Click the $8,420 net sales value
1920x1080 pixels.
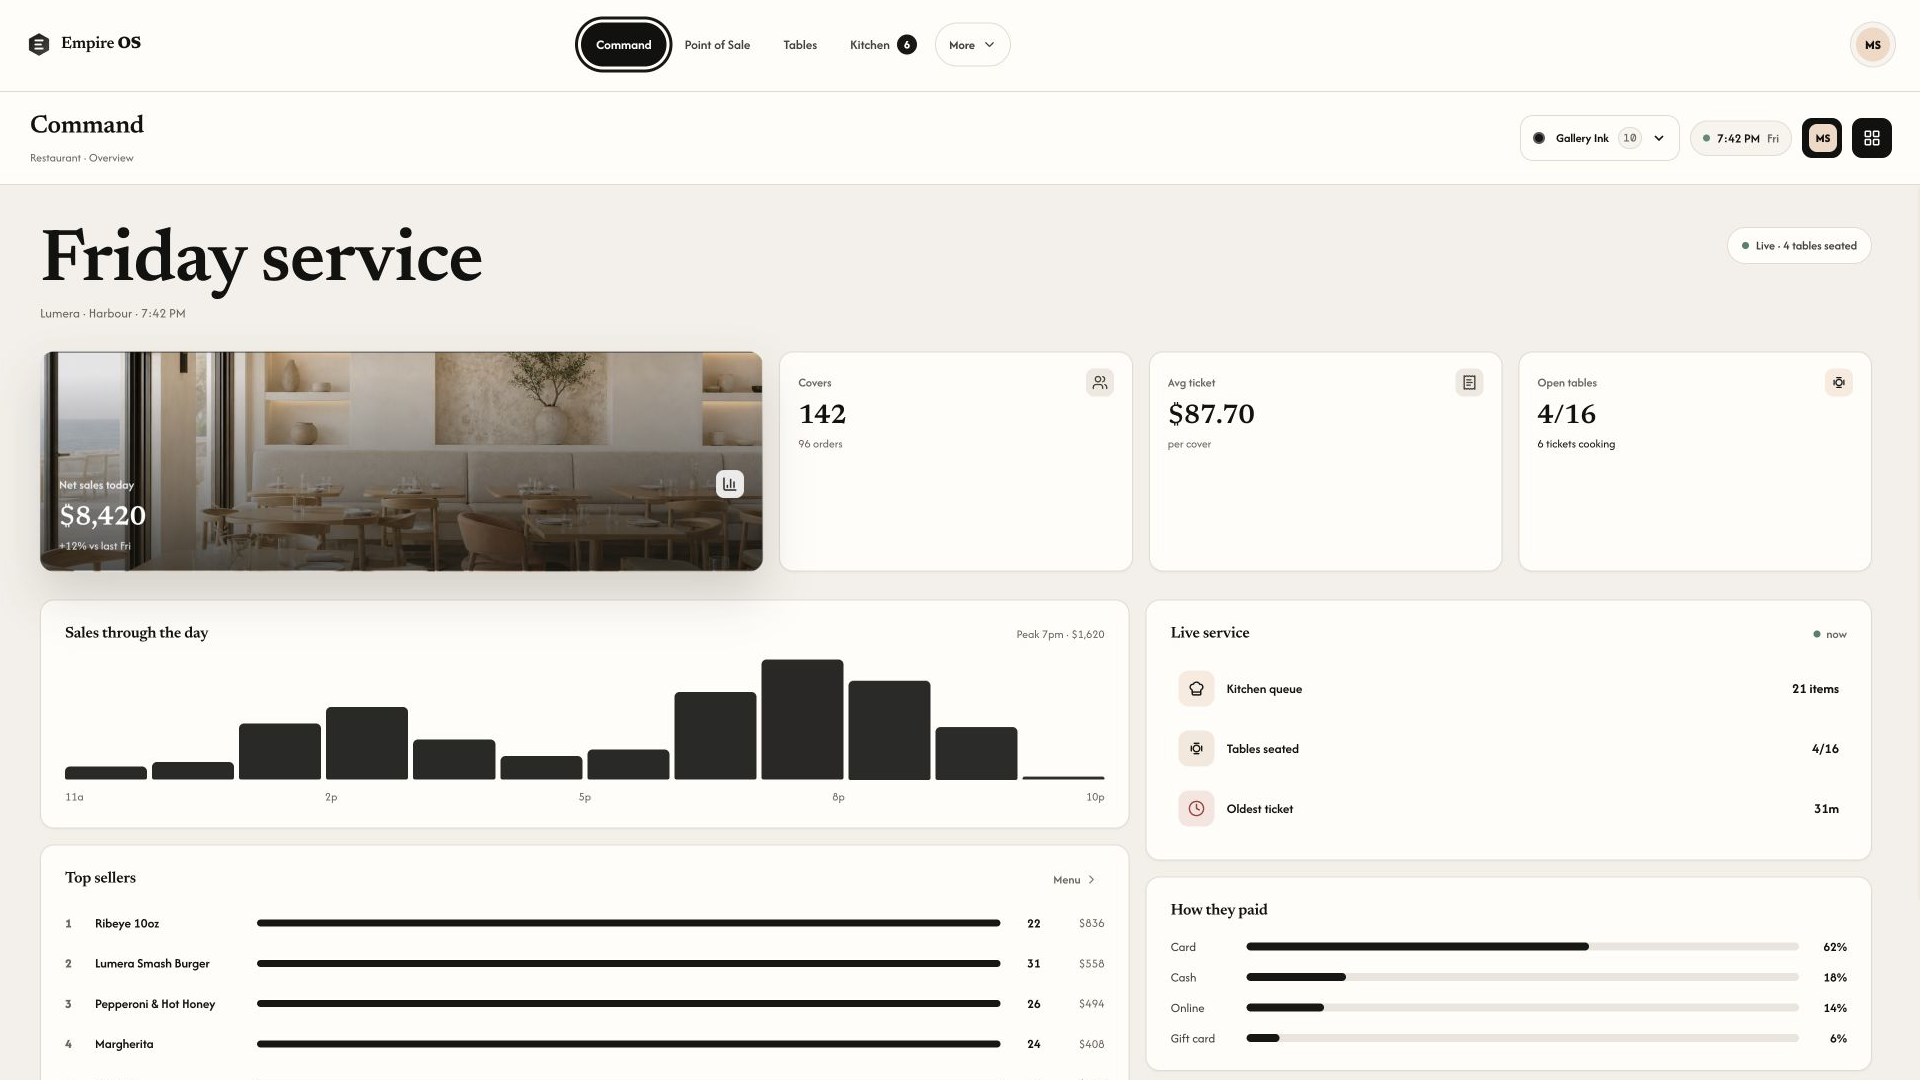click(x=103, y=516)
